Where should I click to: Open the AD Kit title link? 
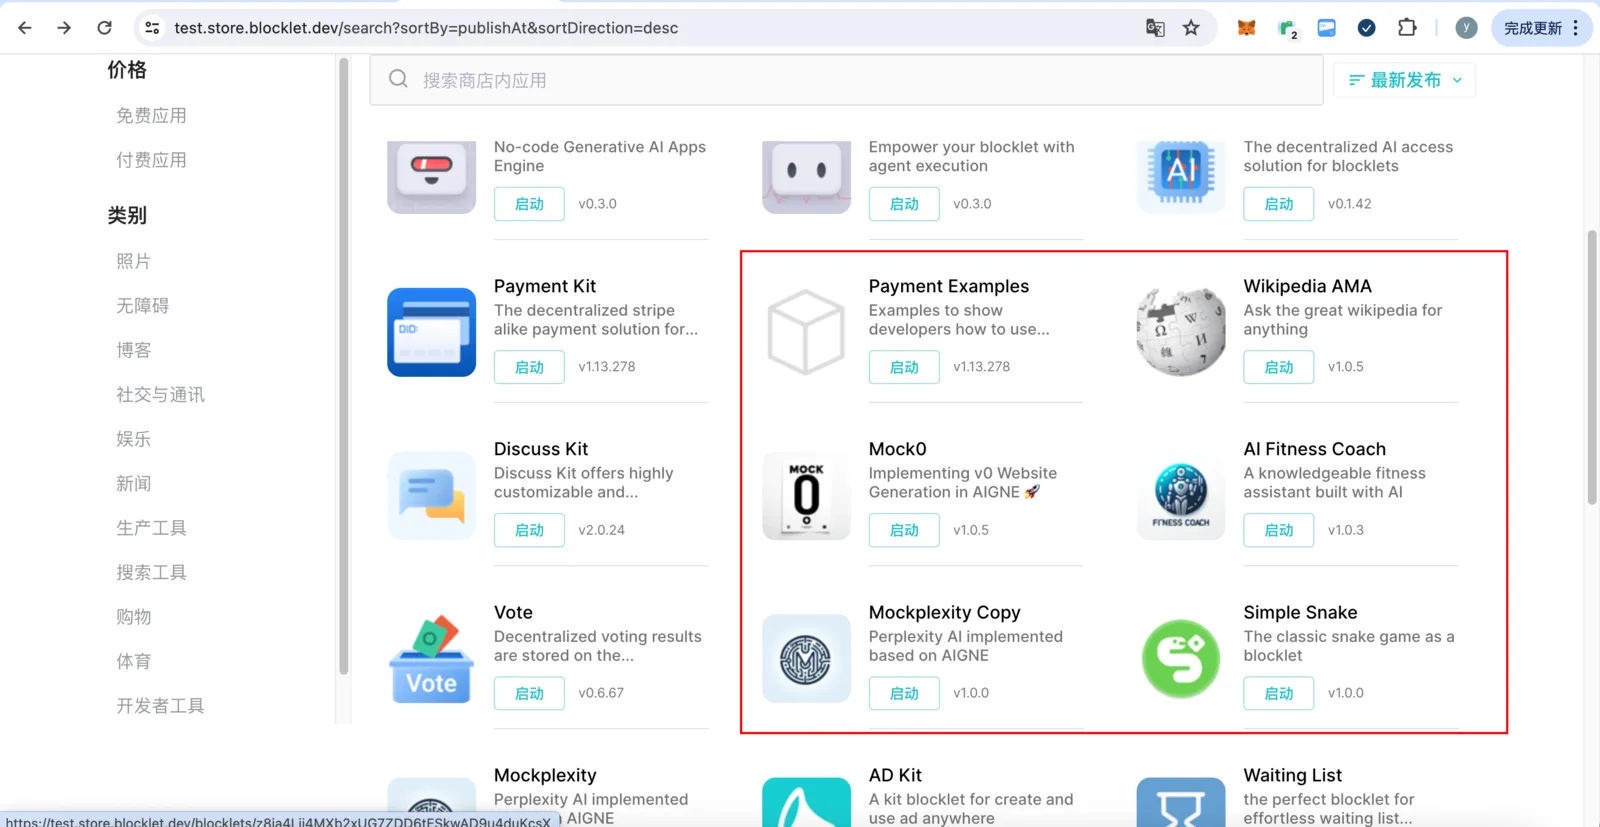coord(895,775)
